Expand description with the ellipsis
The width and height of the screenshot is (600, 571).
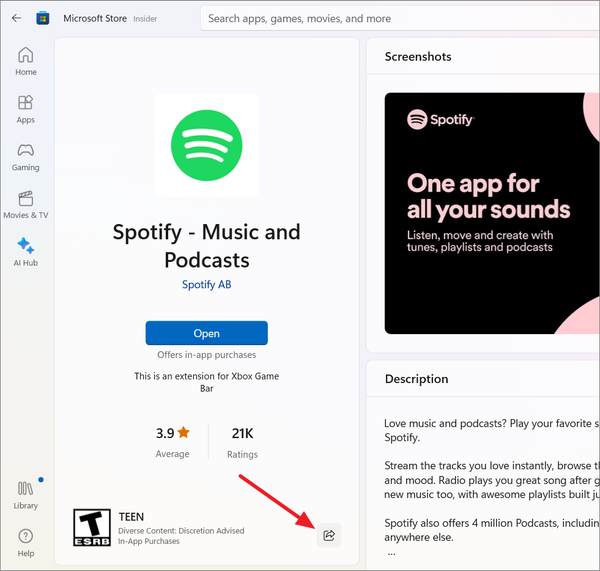pyautogui.click(x=391, y=554)
